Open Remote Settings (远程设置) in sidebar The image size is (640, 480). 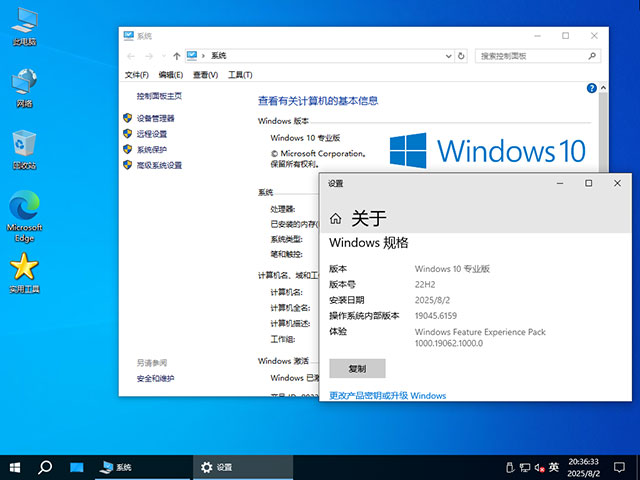pyautogui.click(x=152, y=134)
